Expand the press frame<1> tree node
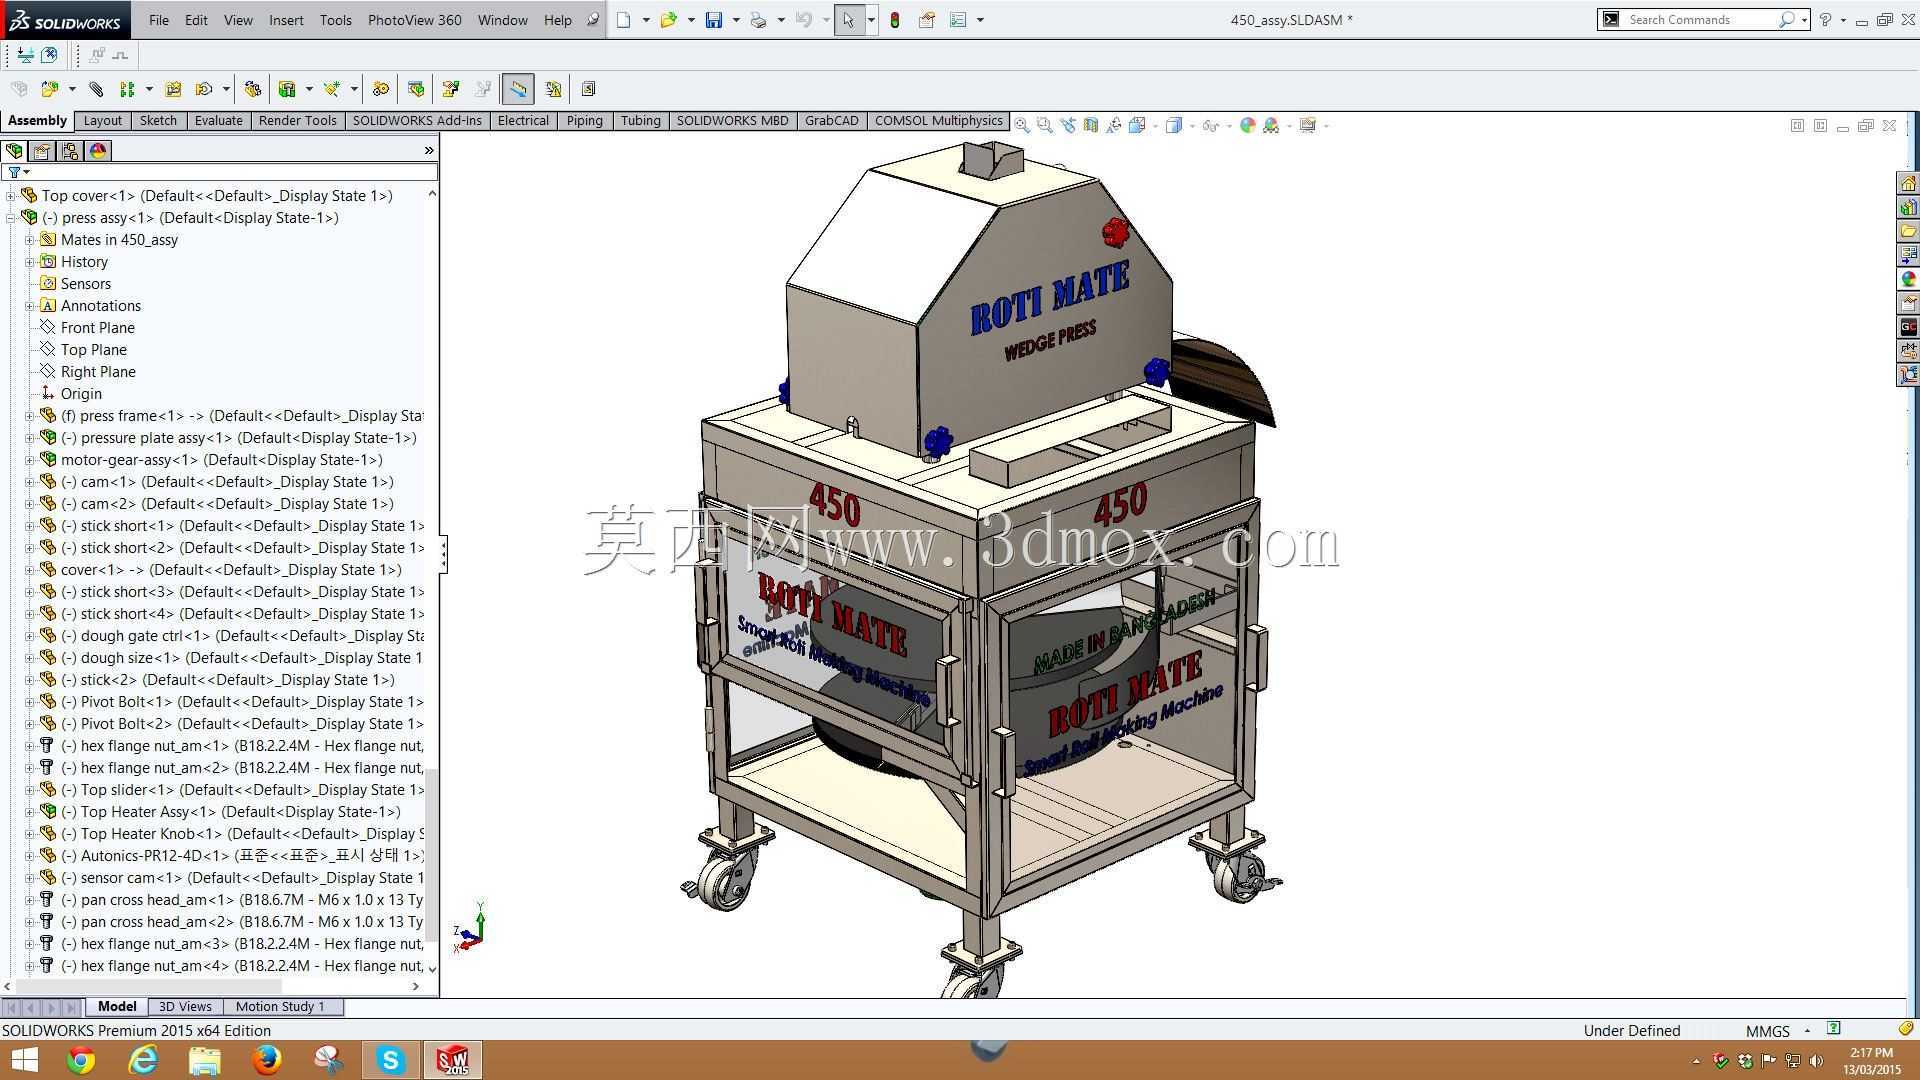The width and height of the screenshot is (1920, 1080). [x=30, y=416]
